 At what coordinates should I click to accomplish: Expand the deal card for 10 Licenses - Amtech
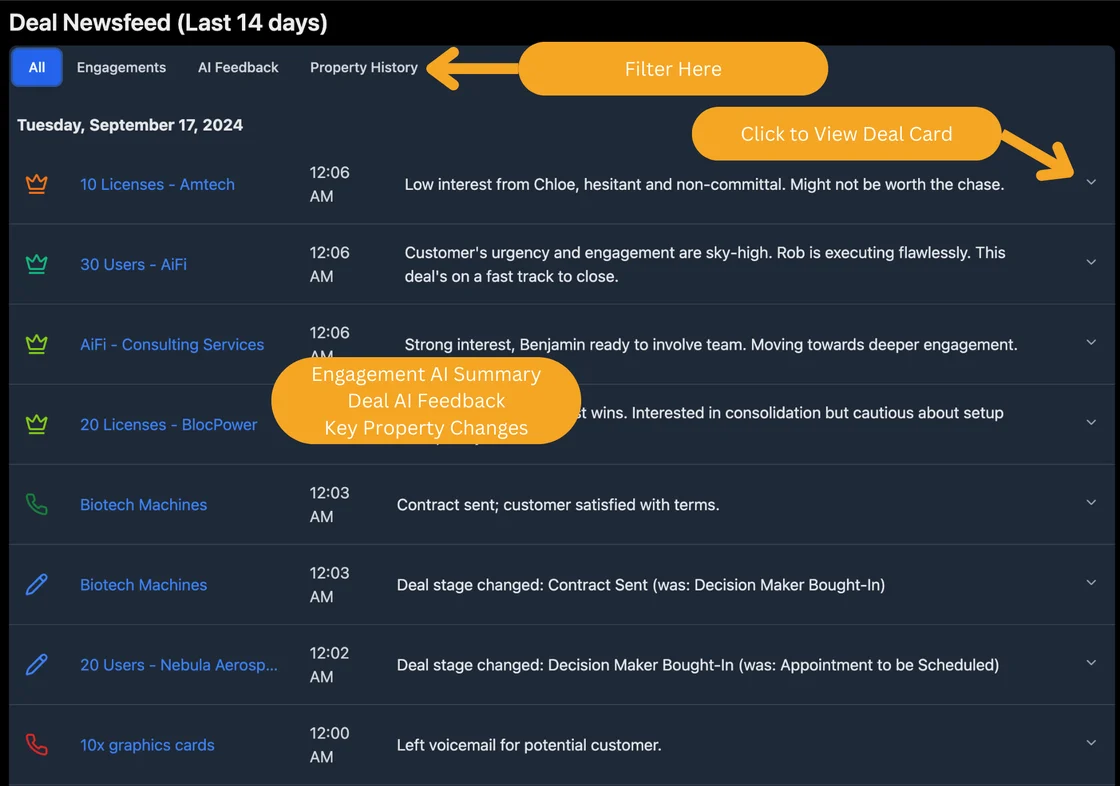click(1091, 182)
